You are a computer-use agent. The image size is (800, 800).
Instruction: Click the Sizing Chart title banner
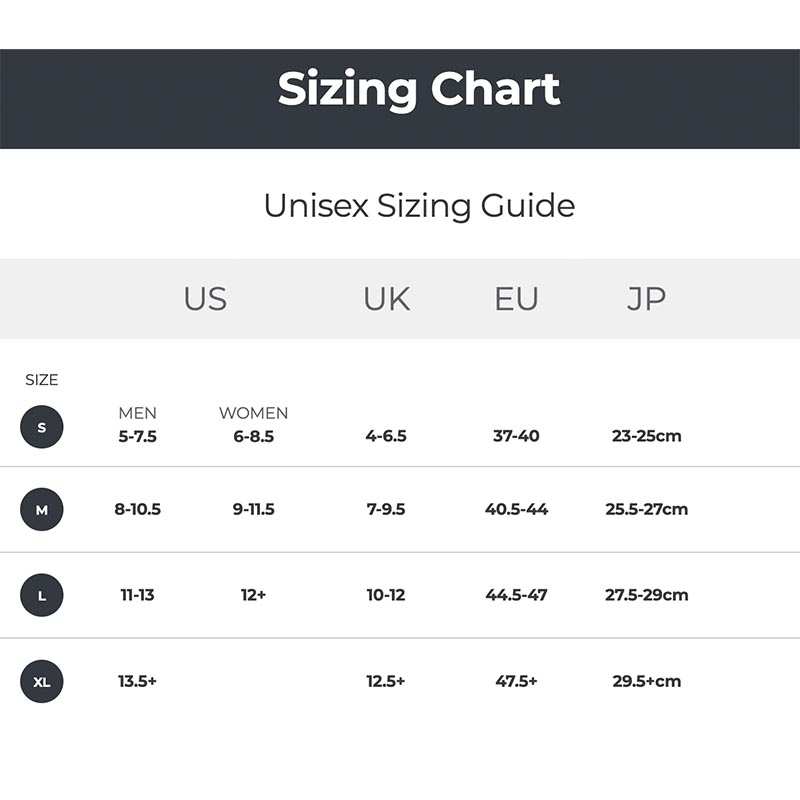click(x=400, y=99)
